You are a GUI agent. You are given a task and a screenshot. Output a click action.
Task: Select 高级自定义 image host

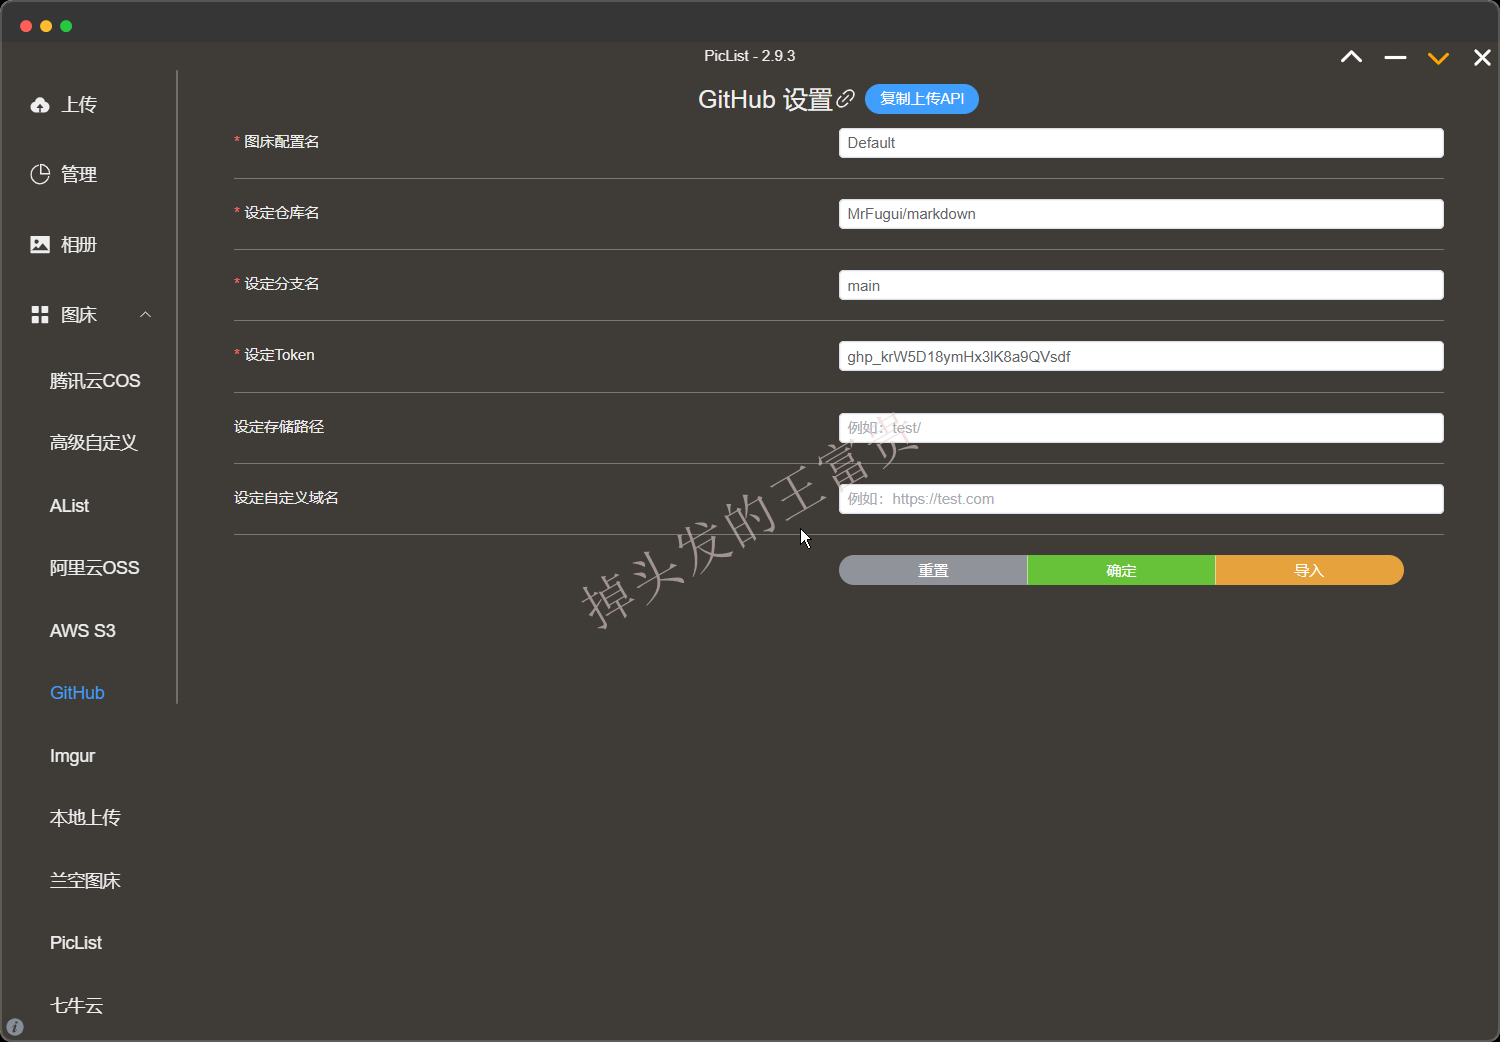pos(94,443)
